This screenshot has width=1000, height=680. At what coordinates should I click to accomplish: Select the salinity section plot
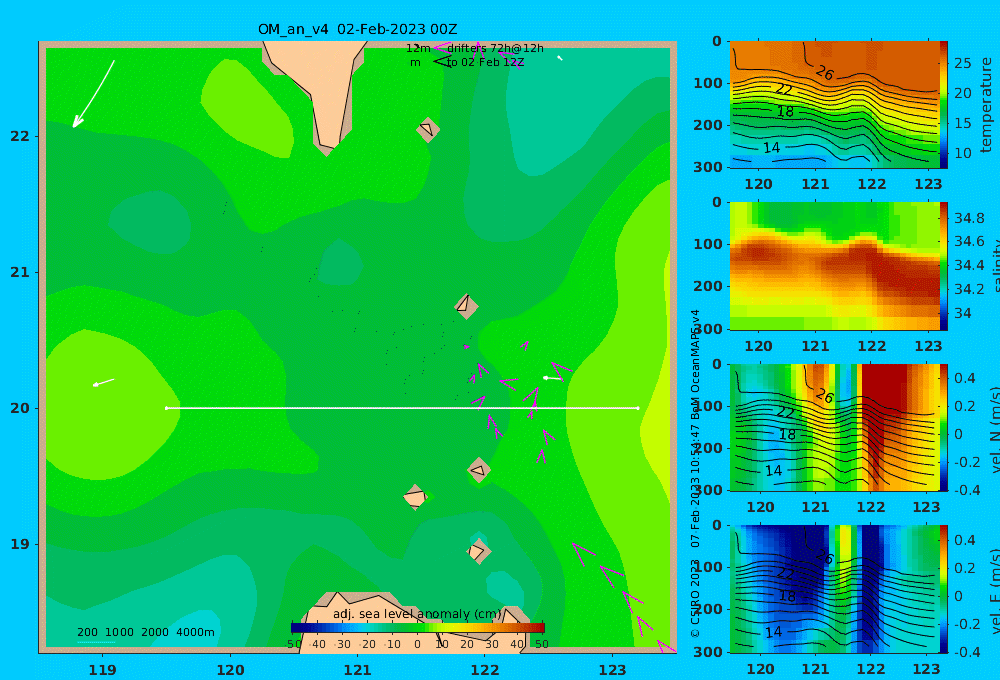tap(835, 266)
